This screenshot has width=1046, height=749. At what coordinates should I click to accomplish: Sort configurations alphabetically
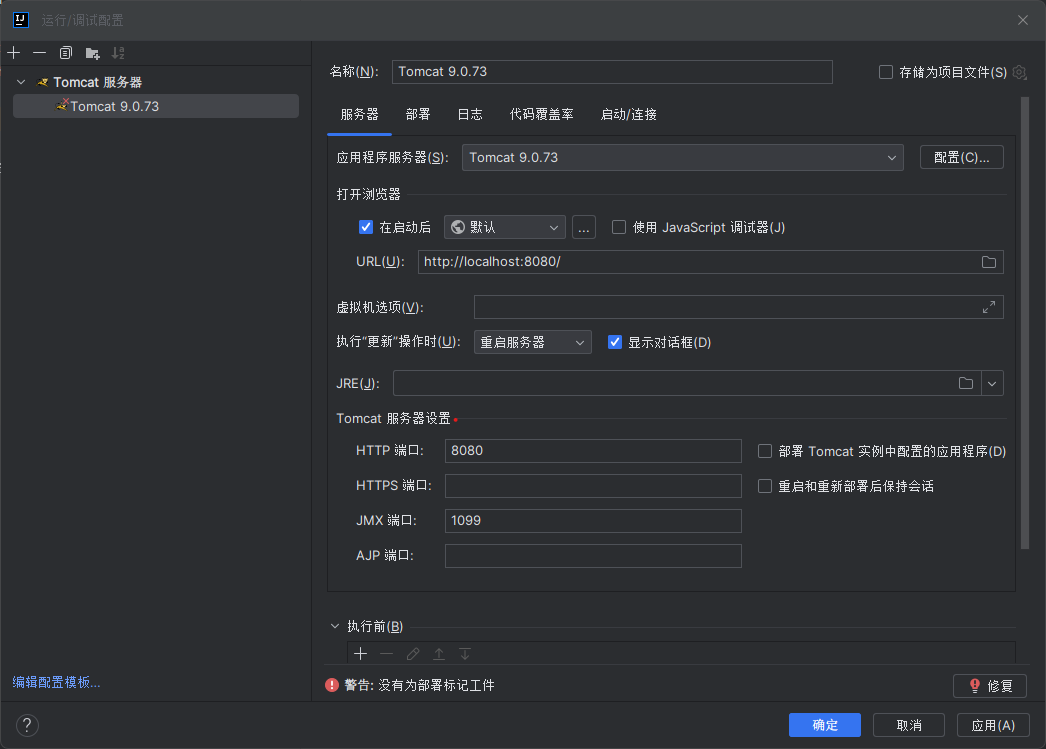pos(118,53)
